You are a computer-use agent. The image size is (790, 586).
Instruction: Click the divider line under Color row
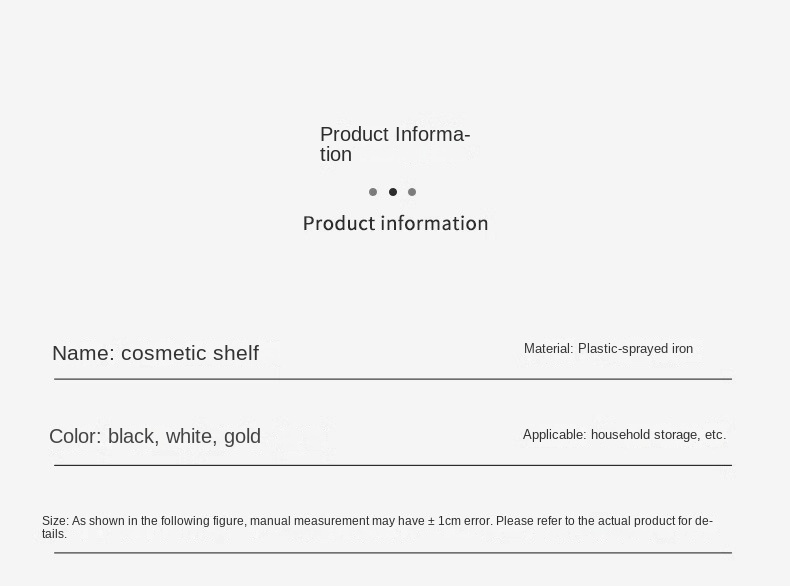click(x=393, y=465)
